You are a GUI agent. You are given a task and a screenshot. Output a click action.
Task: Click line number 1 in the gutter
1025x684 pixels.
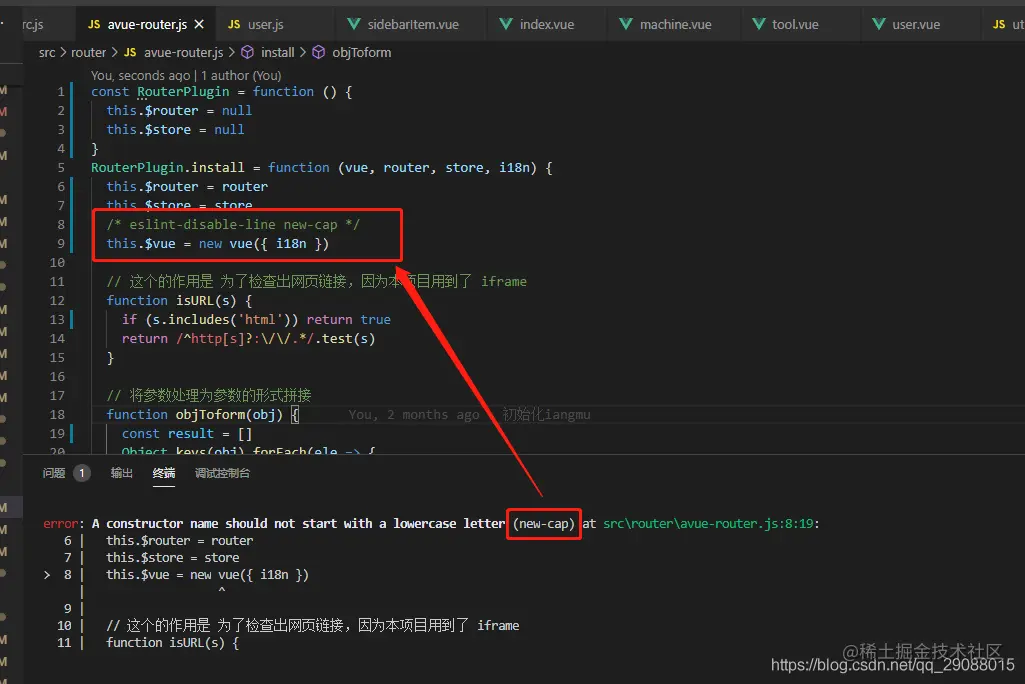[61, 92]
